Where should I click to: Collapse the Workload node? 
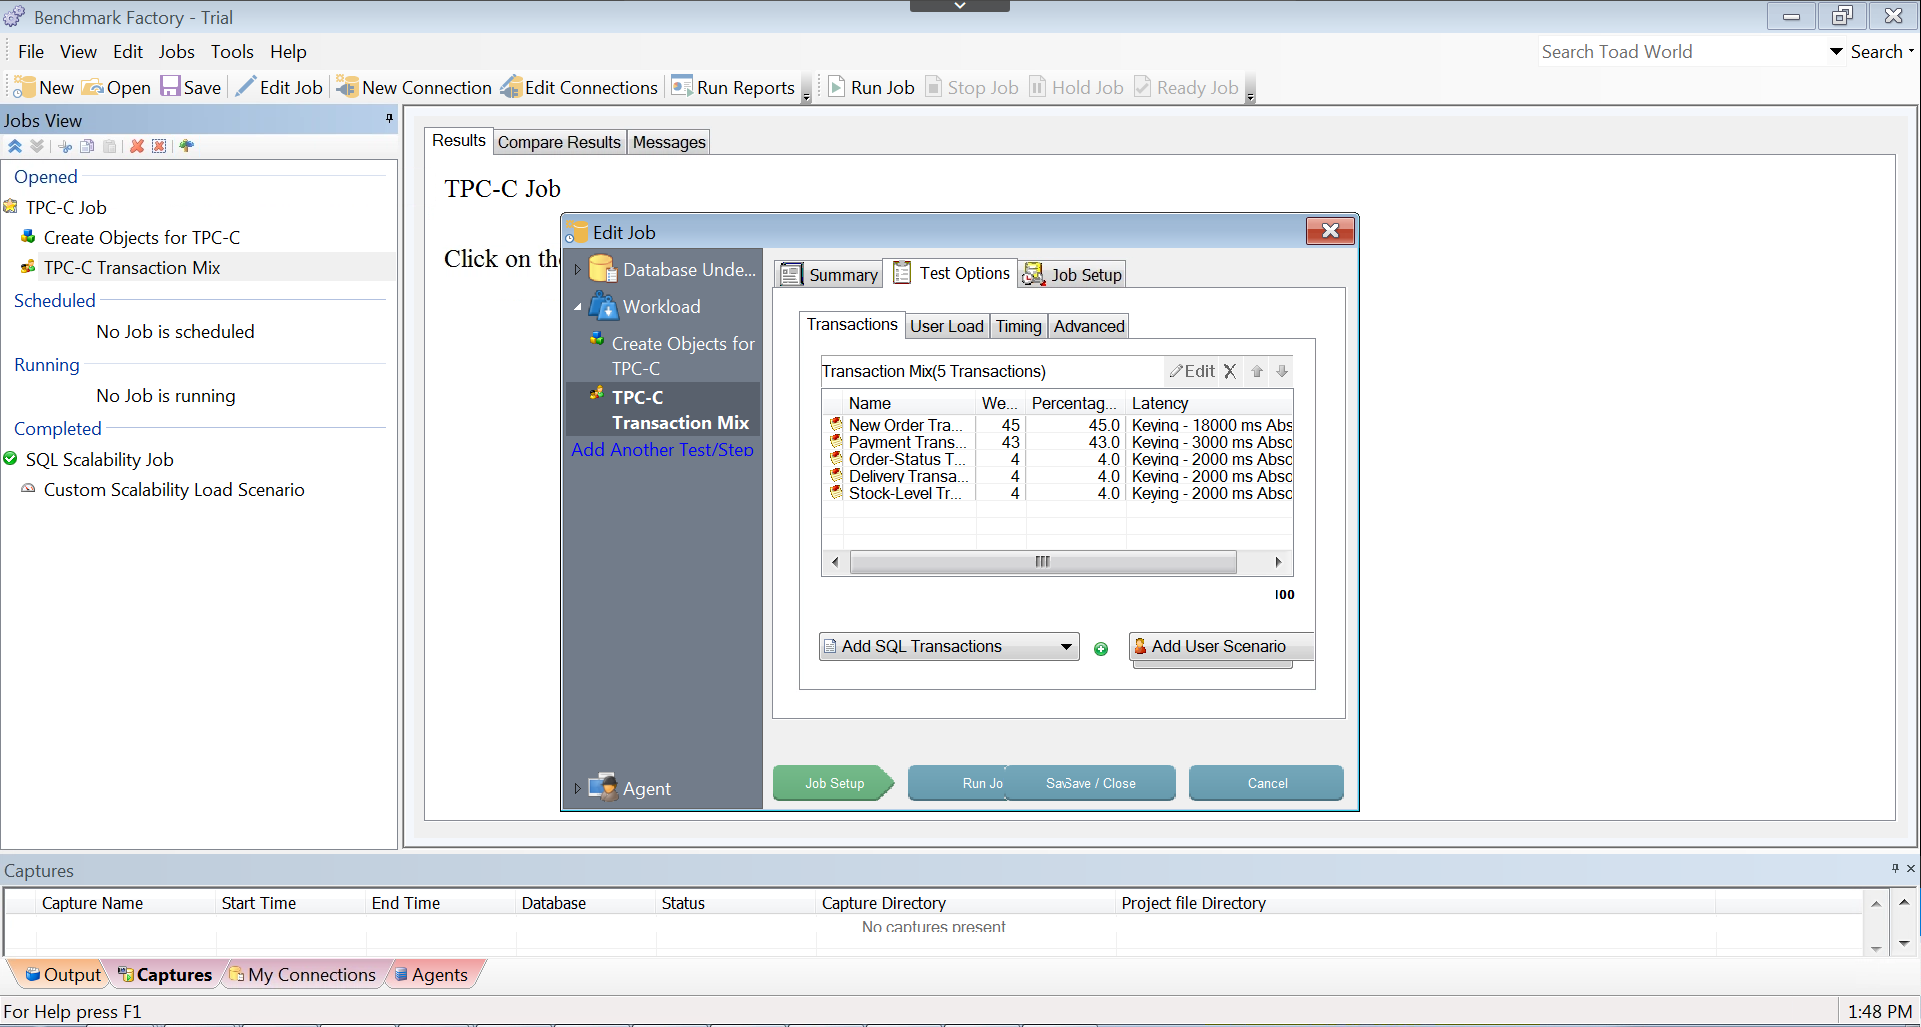point(577,307)
